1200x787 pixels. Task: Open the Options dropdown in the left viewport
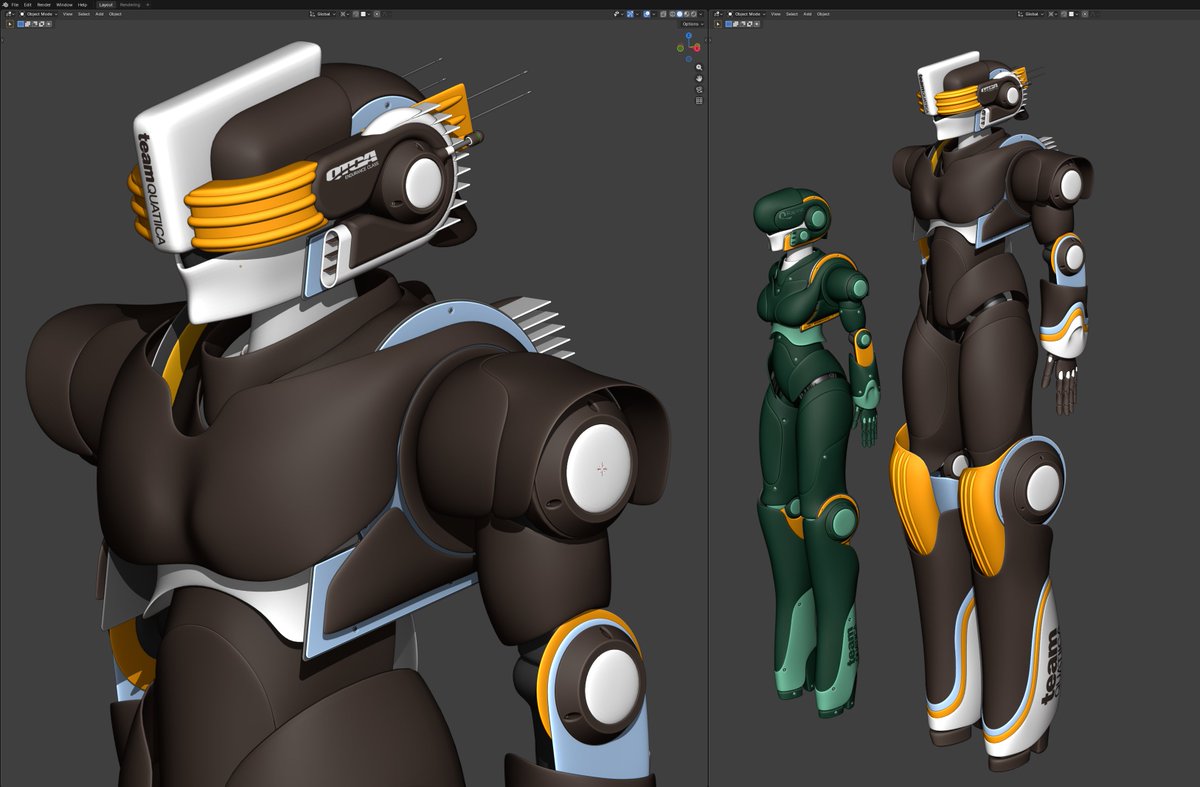pos(692,24)
